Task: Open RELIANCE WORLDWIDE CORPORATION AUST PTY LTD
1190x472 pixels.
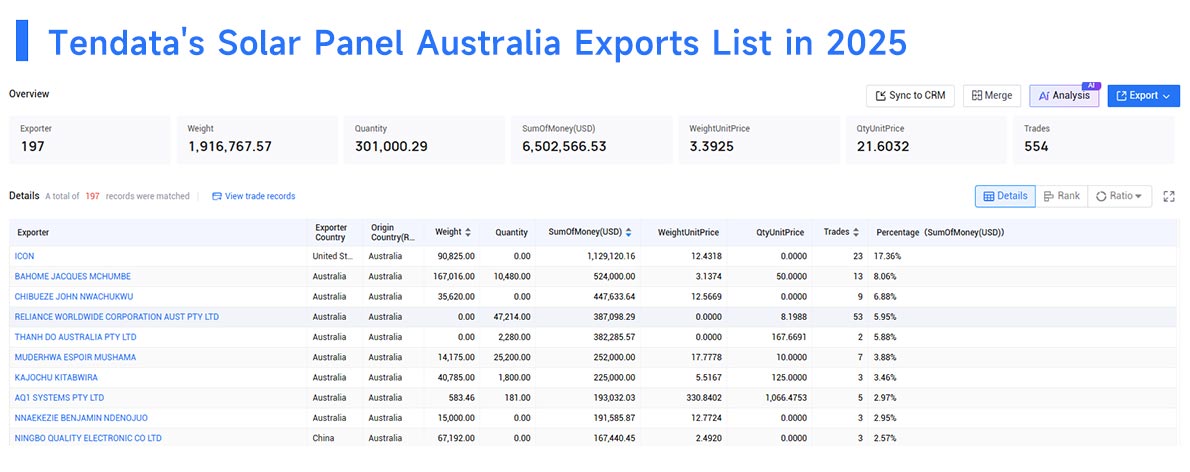Action: click(117, 316)
